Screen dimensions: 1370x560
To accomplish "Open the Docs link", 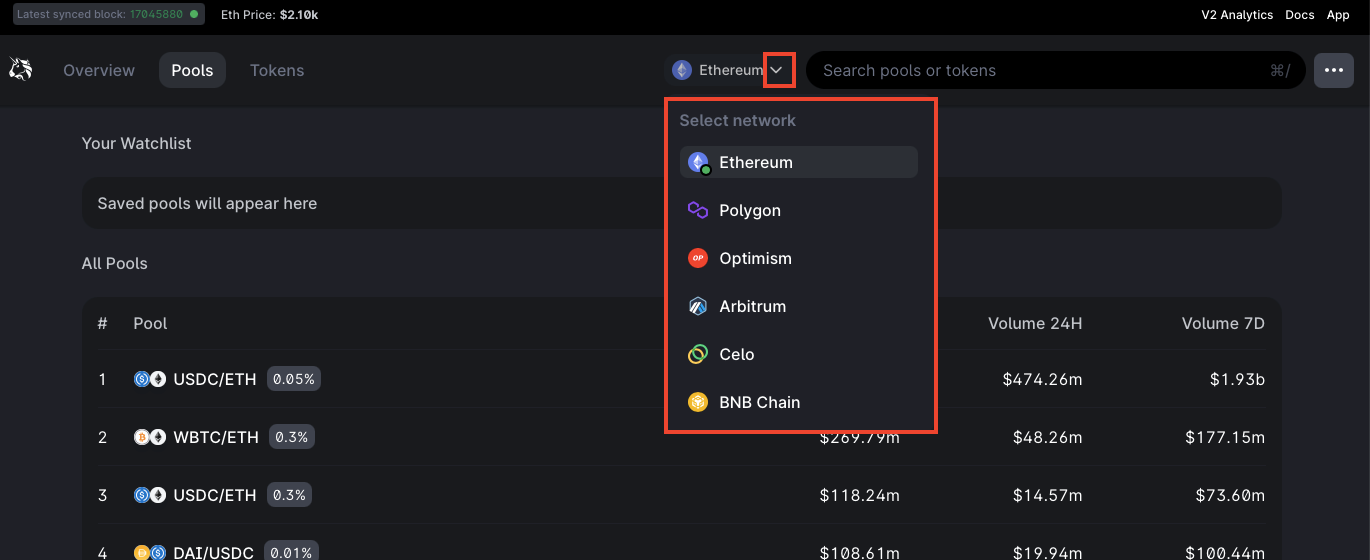I will [x=1300, y=15].
